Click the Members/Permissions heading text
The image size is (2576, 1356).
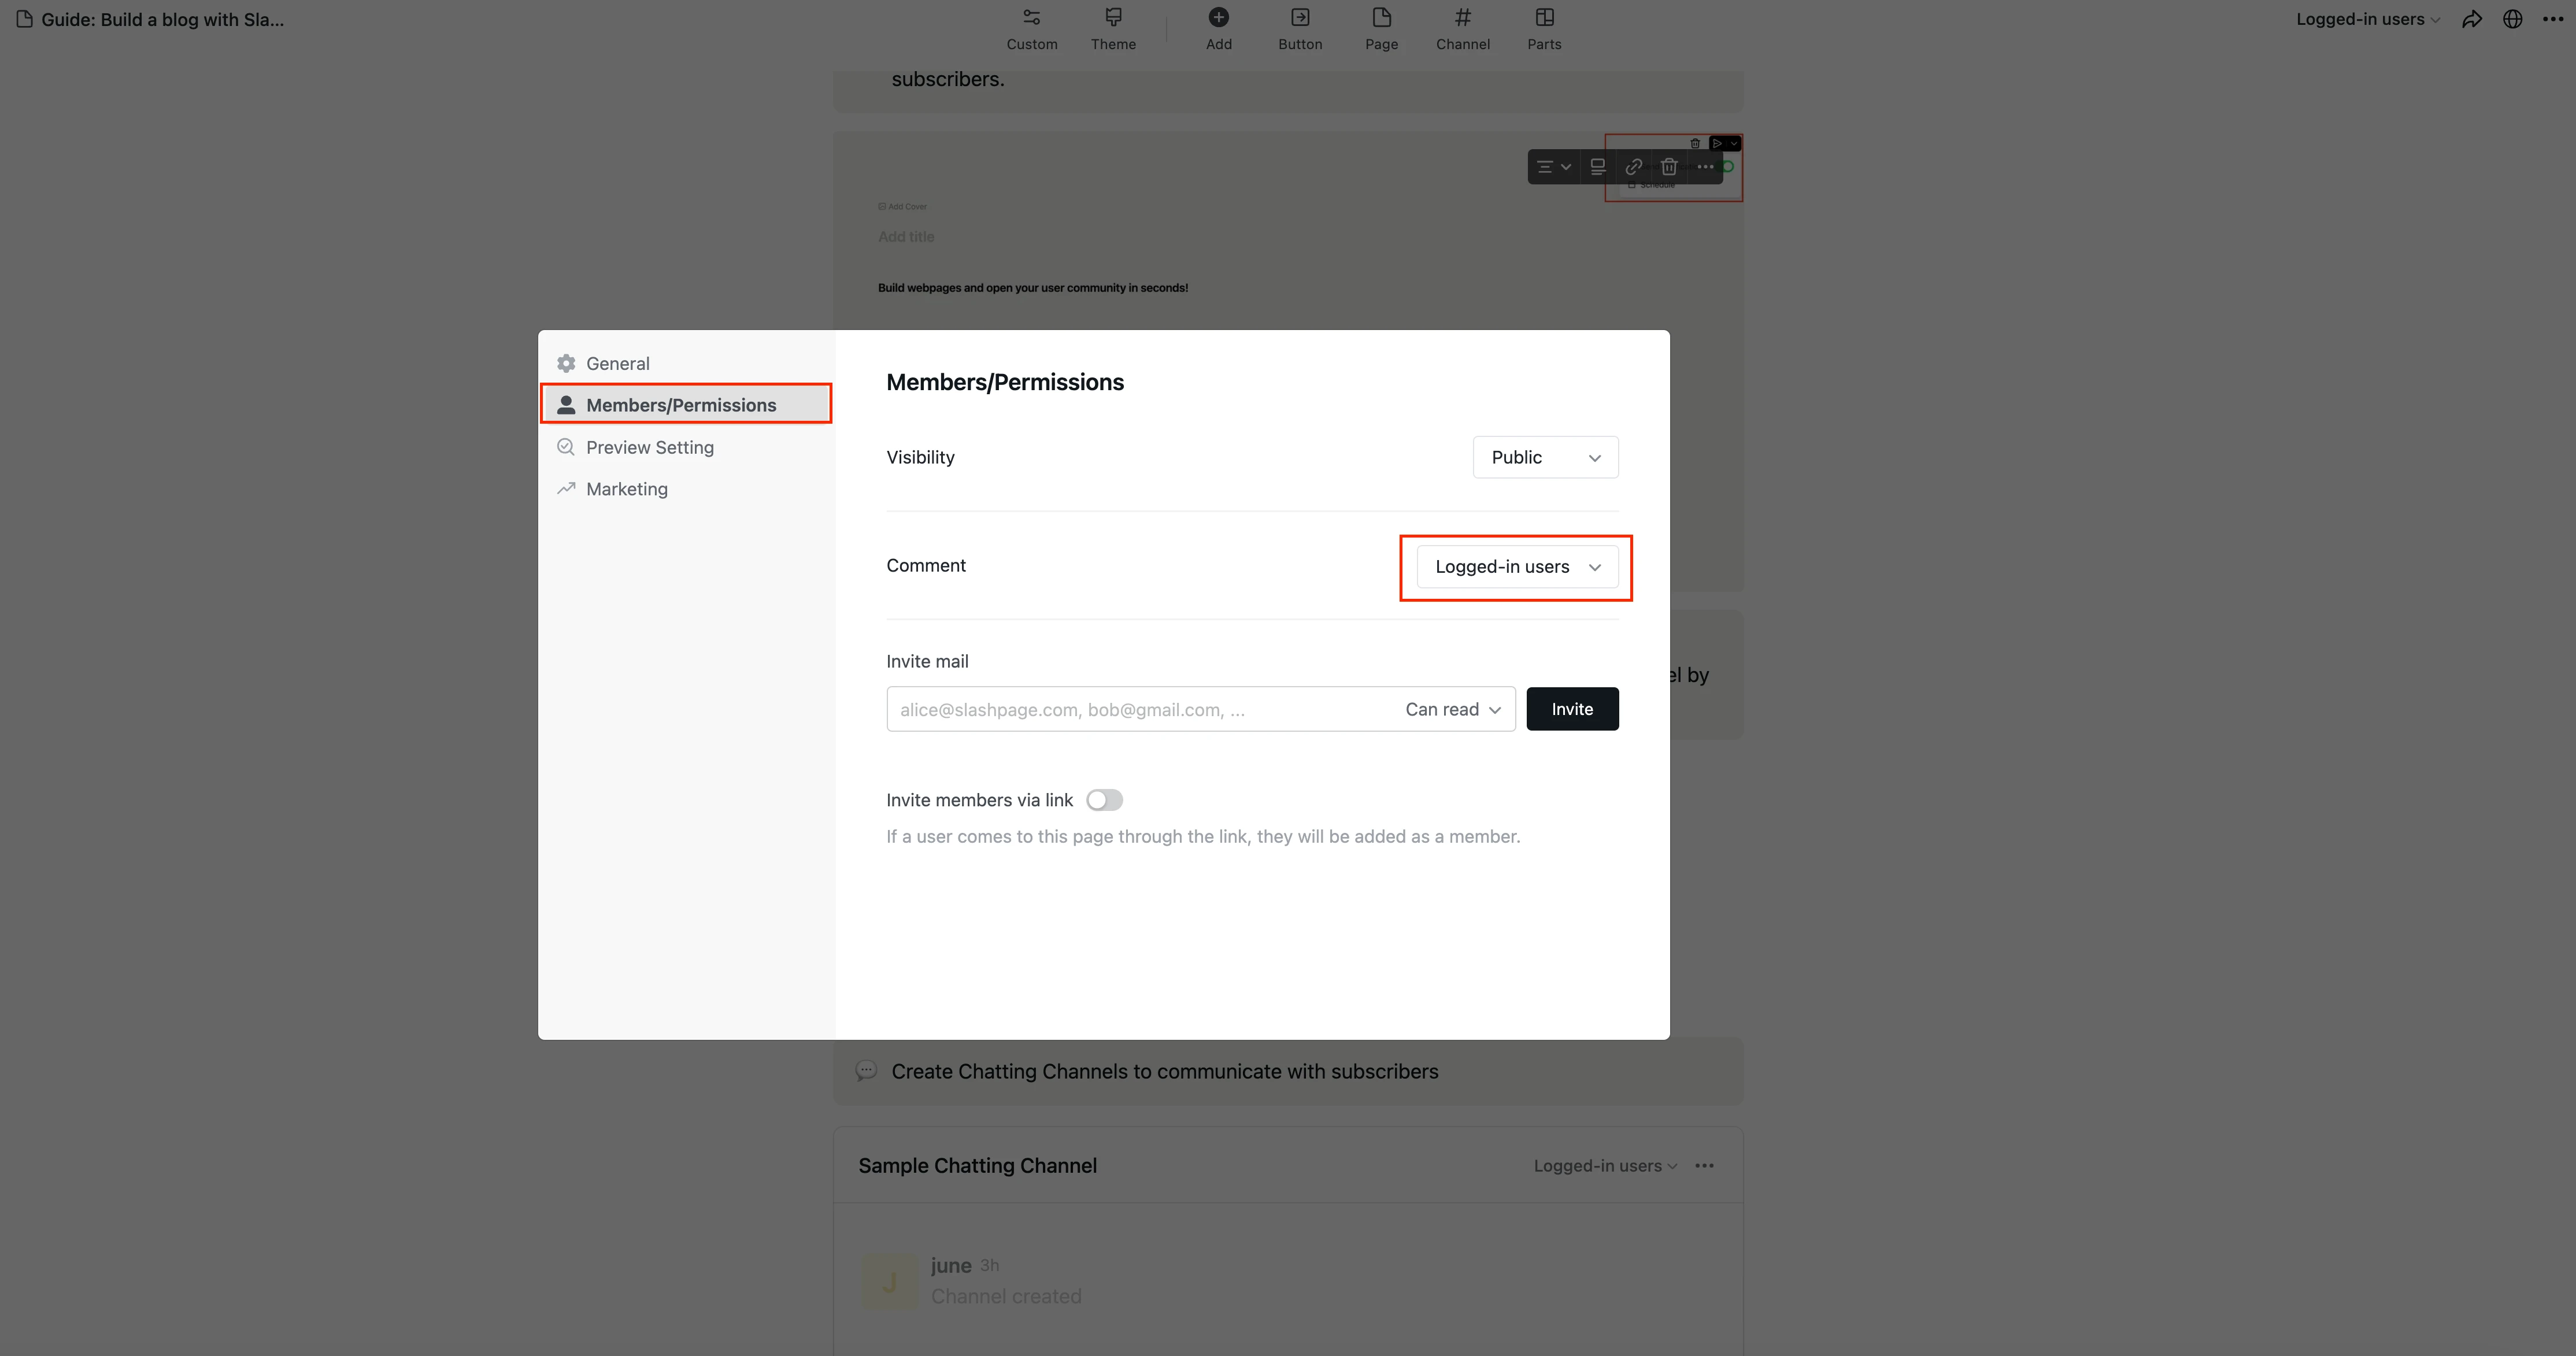[1005, 382]
